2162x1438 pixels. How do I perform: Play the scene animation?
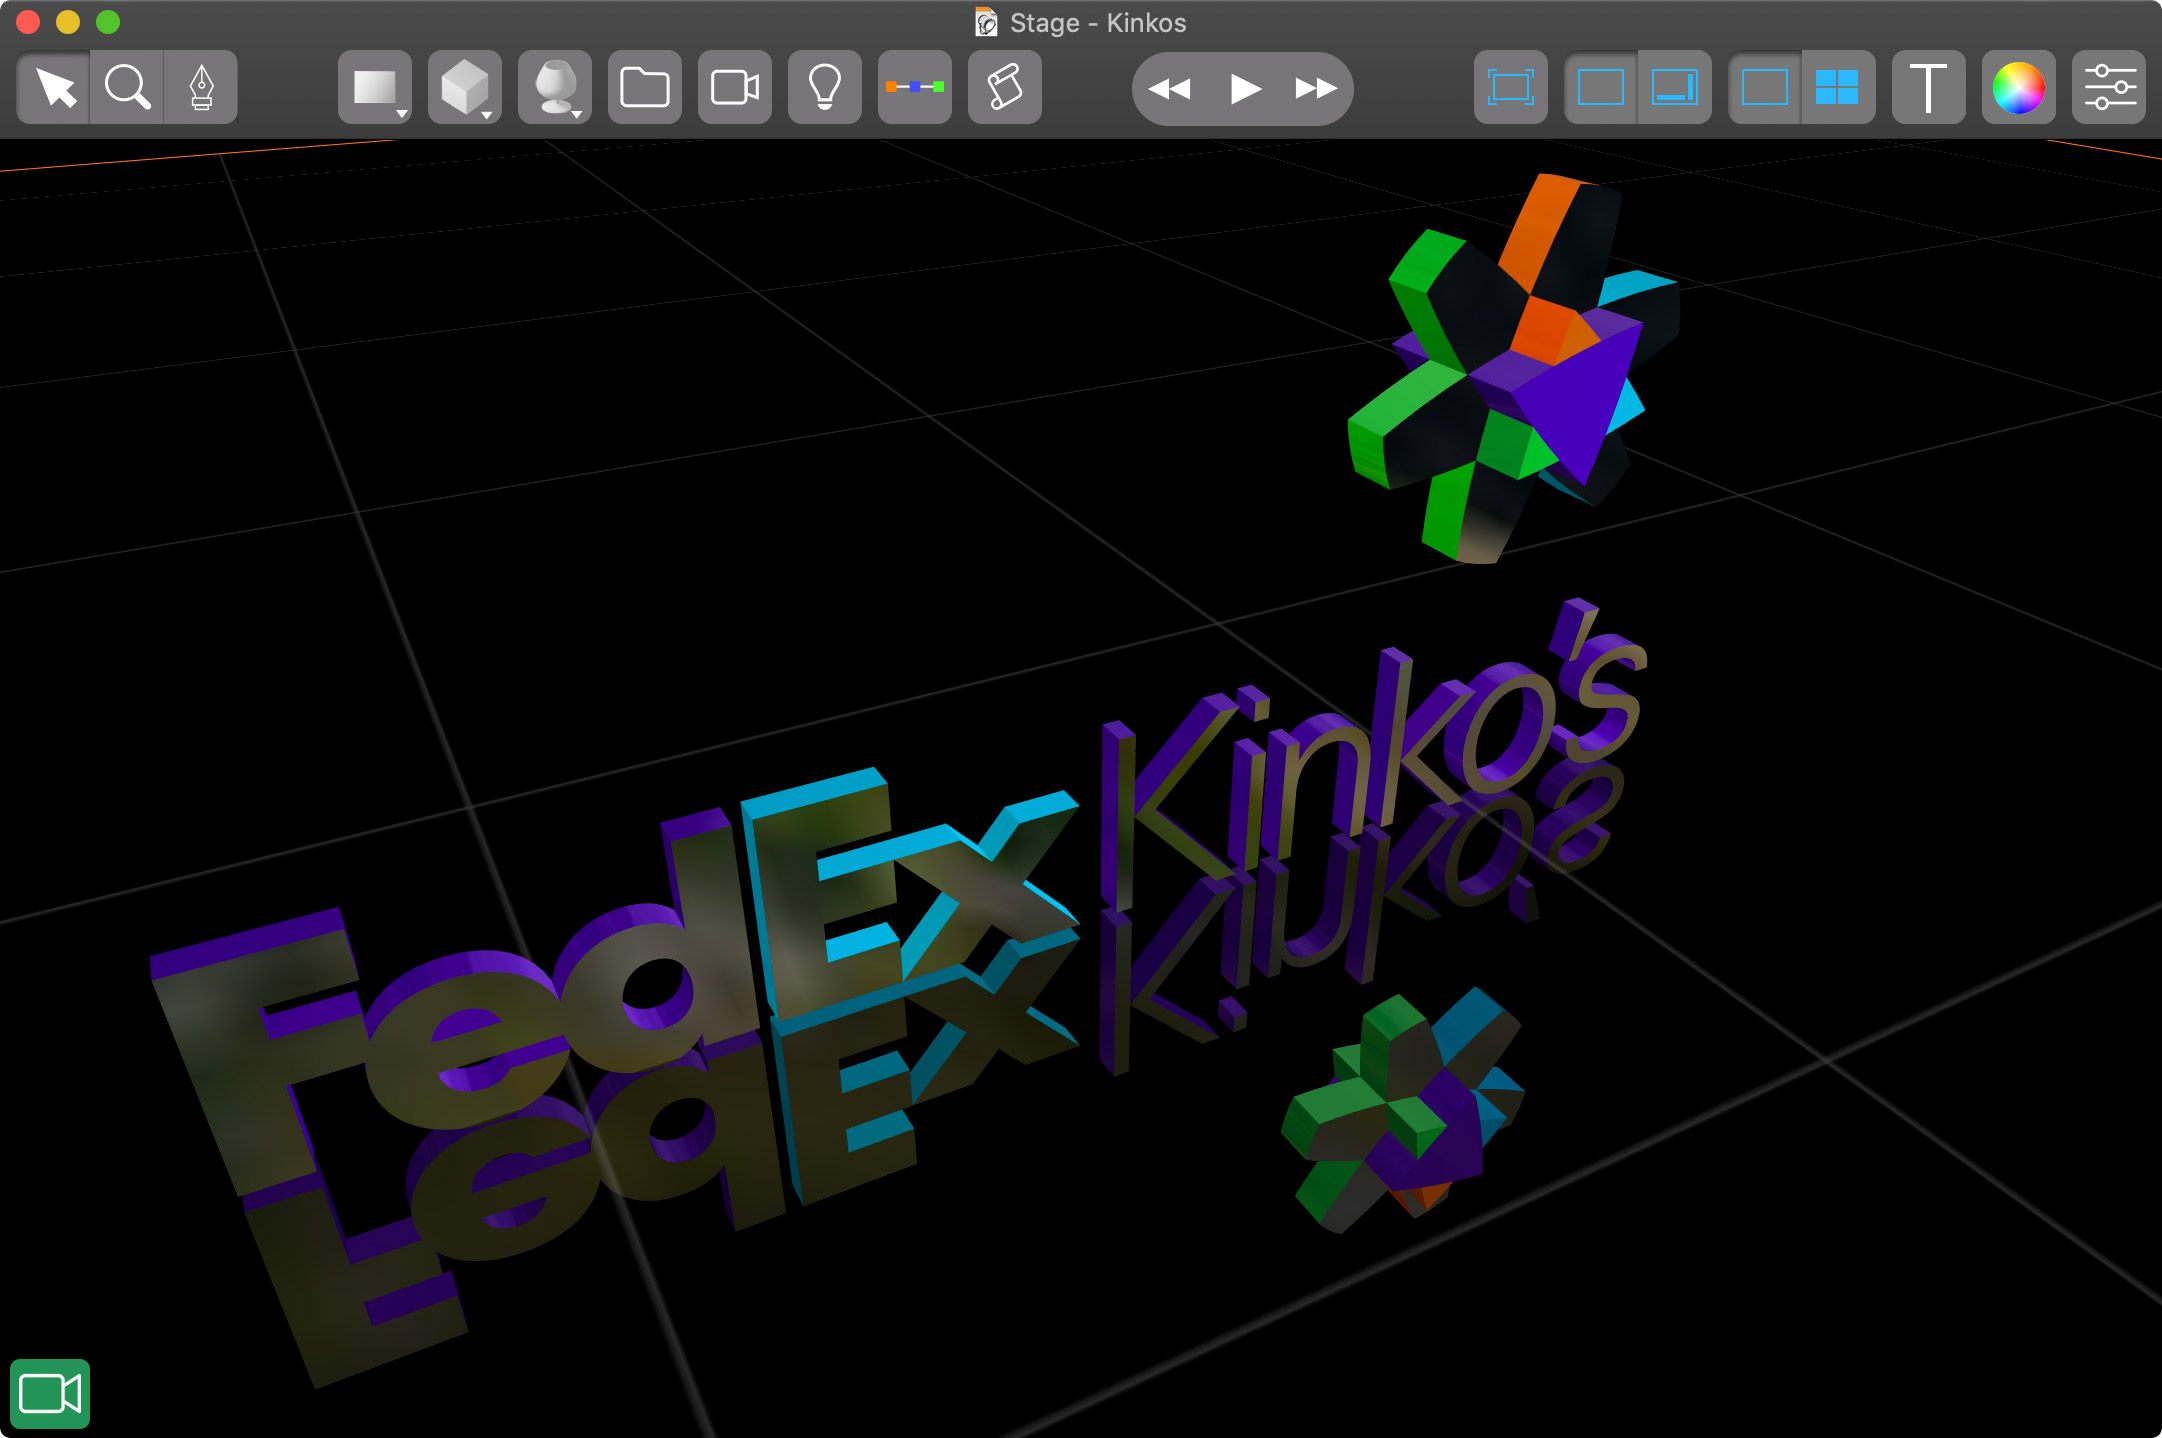1244,89
